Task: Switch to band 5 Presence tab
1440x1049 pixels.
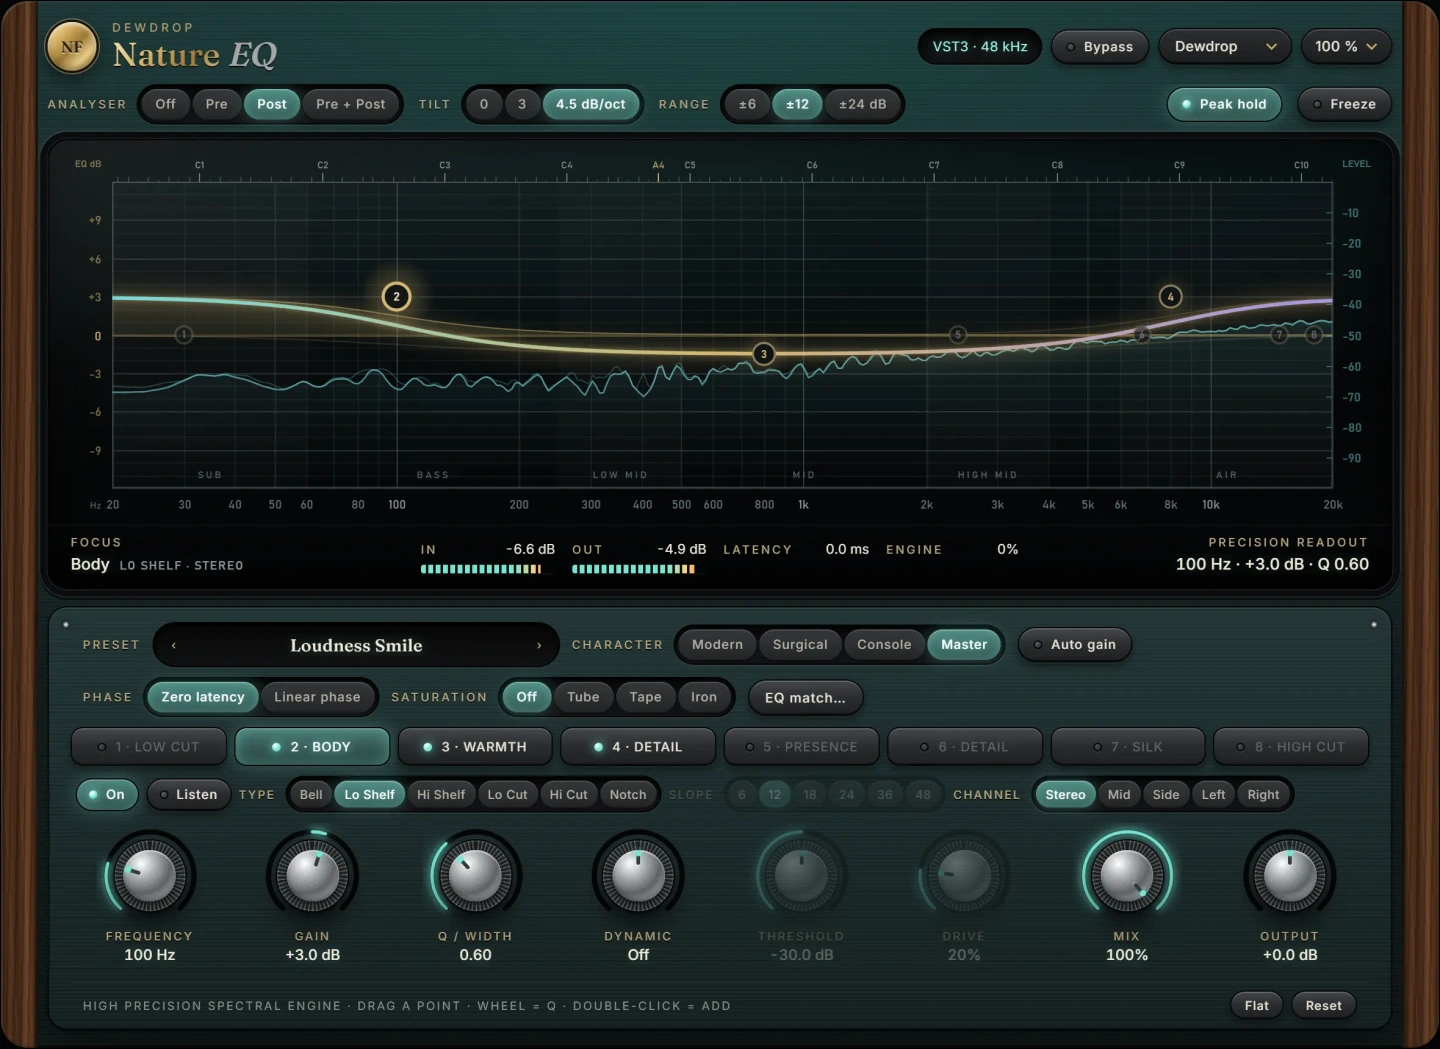Action: tap(802, 747)
